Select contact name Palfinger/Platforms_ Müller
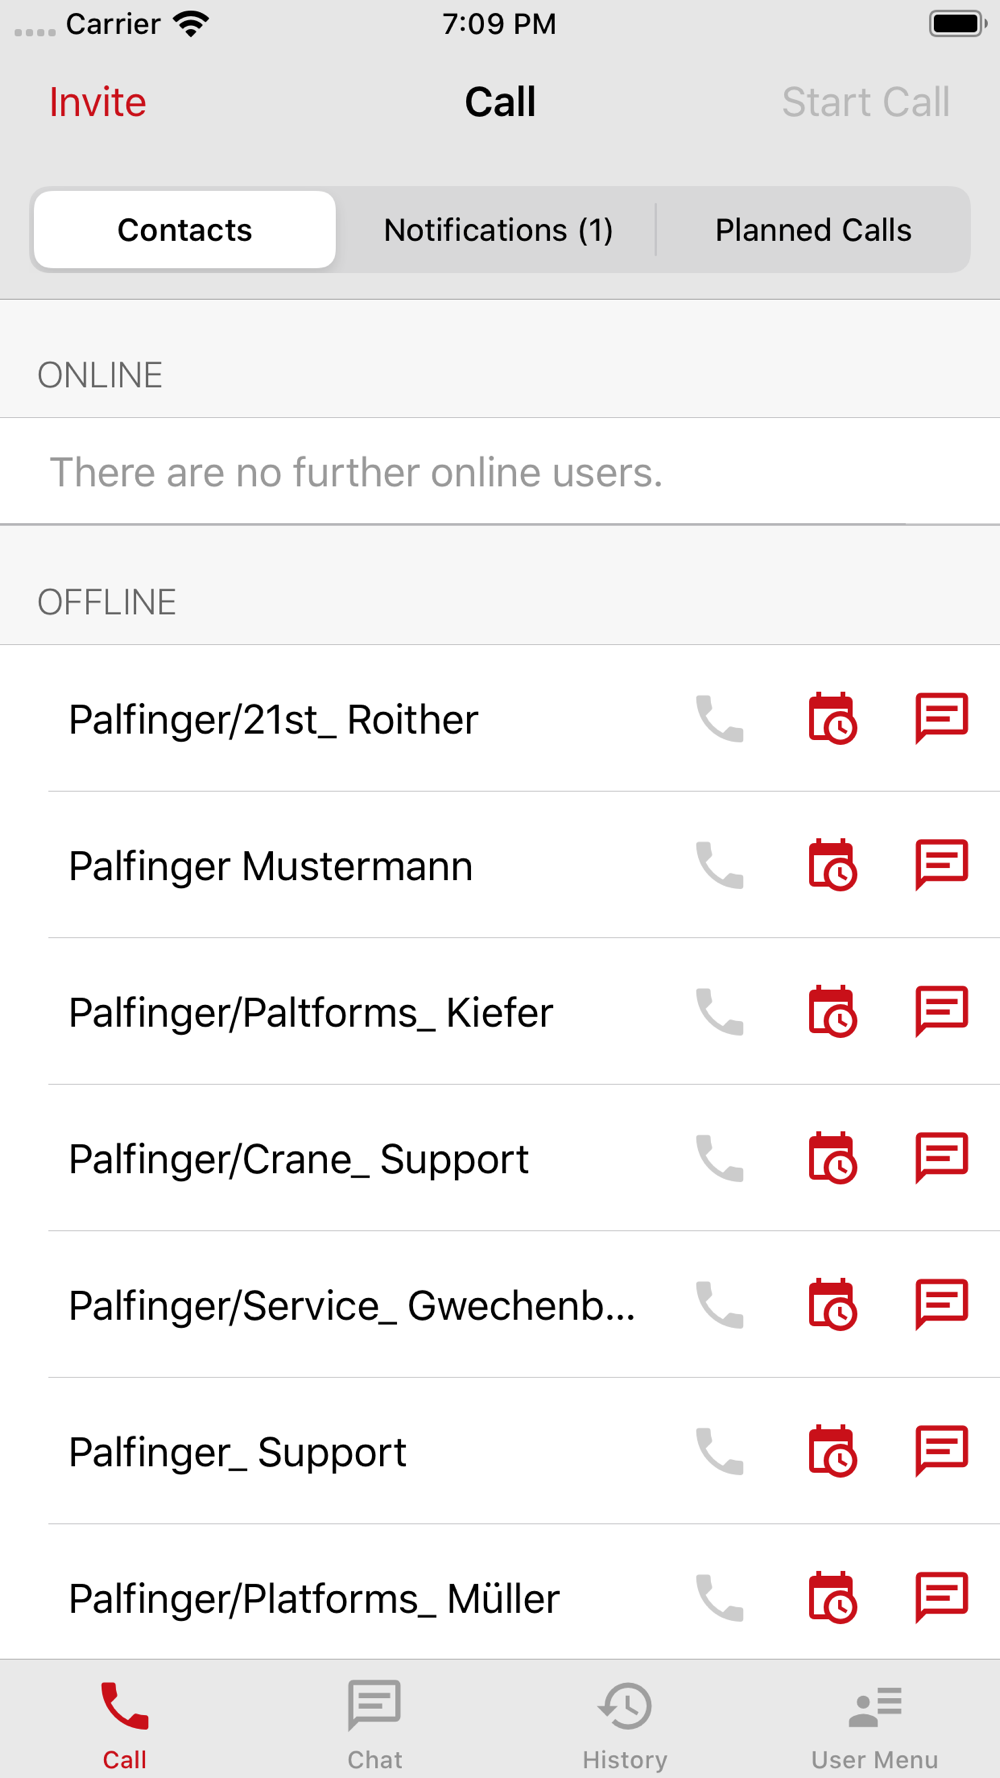This screenshot has height=1778, width=1000. [313, 1599]
